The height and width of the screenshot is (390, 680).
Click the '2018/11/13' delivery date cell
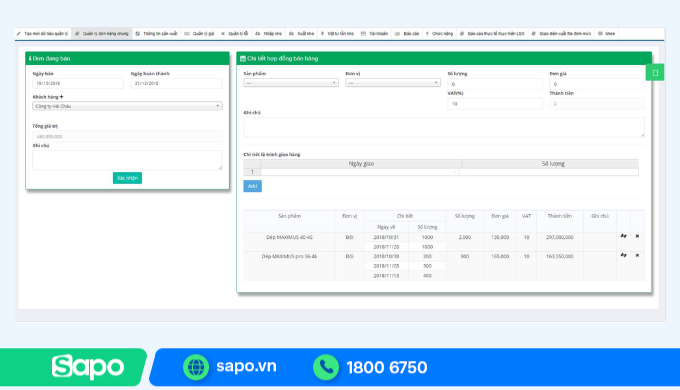tap(386, 275)
